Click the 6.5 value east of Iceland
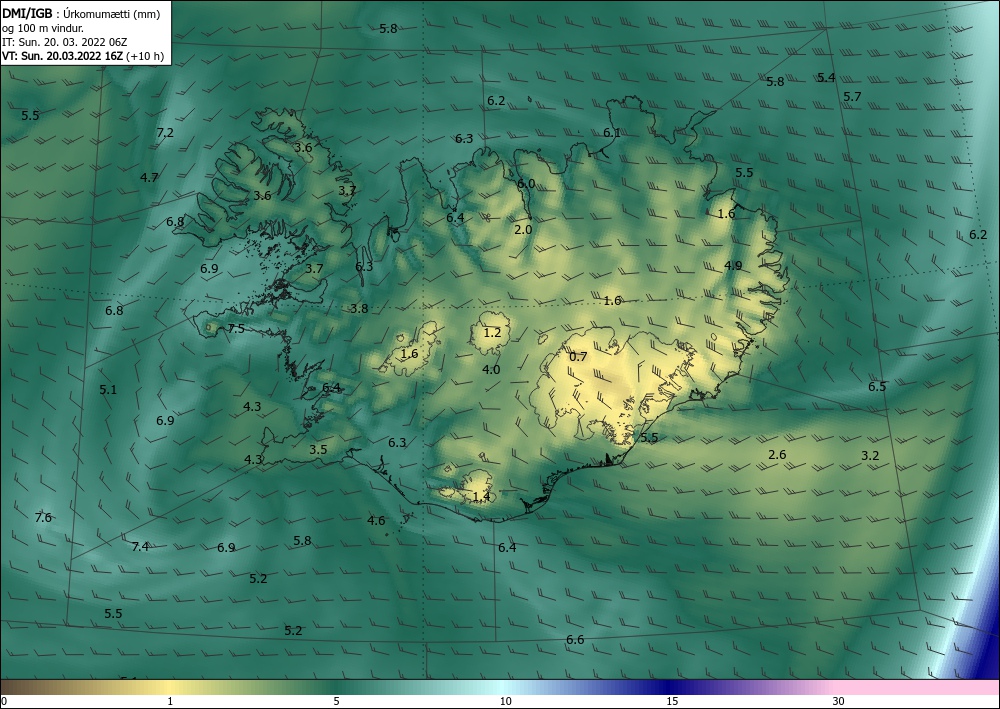Image resolution: width=1000 pixels, height=709 pixels. 877,386
